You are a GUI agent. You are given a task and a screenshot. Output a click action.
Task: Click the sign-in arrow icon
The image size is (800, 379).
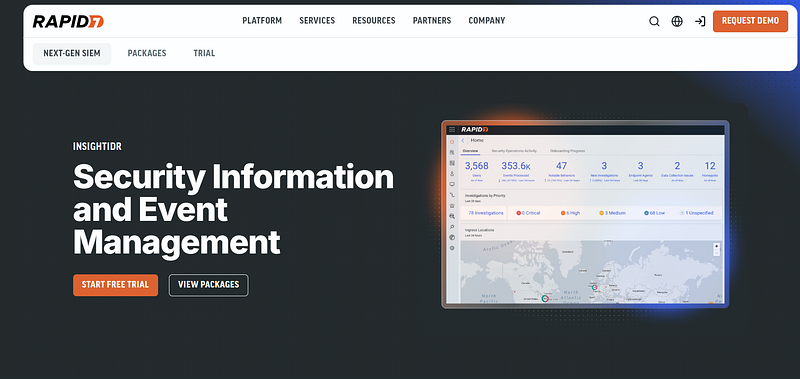click(700, 21)
